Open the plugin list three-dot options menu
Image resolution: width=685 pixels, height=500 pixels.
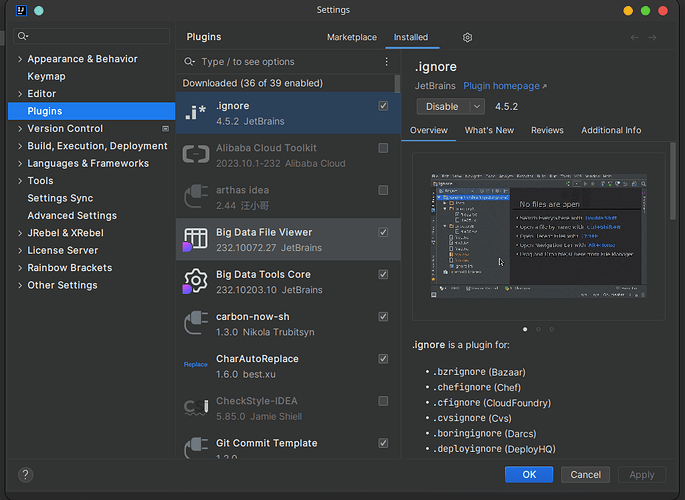tap(387, 62)
